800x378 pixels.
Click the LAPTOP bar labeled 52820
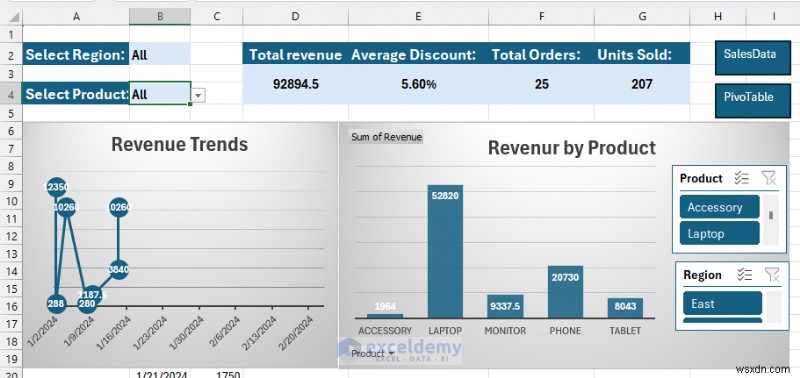tap(445, 251)
